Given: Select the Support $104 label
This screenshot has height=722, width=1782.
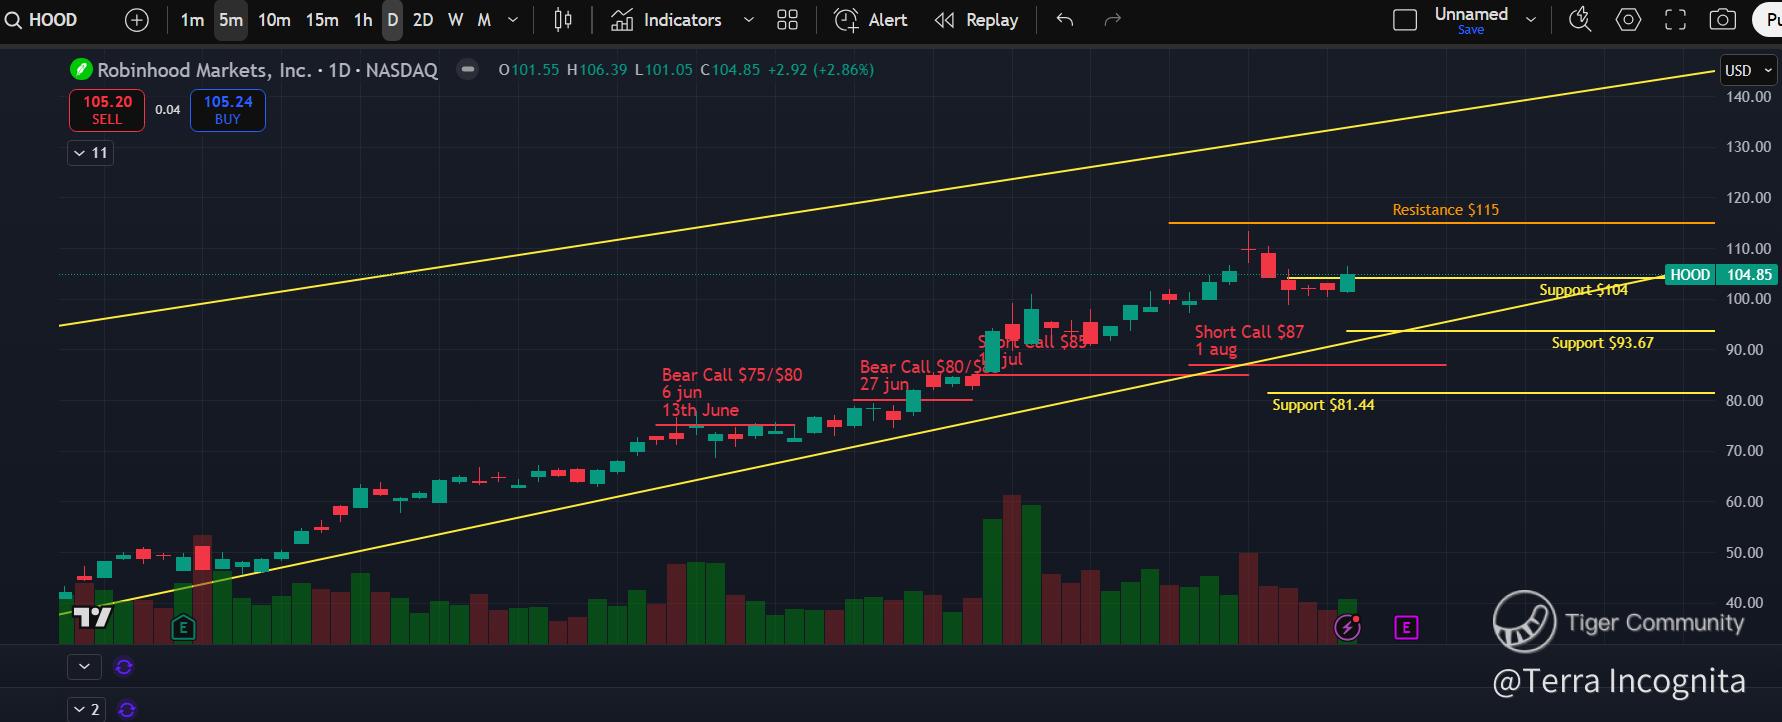Looking at the screenshot, I should tap(1583, 290).
